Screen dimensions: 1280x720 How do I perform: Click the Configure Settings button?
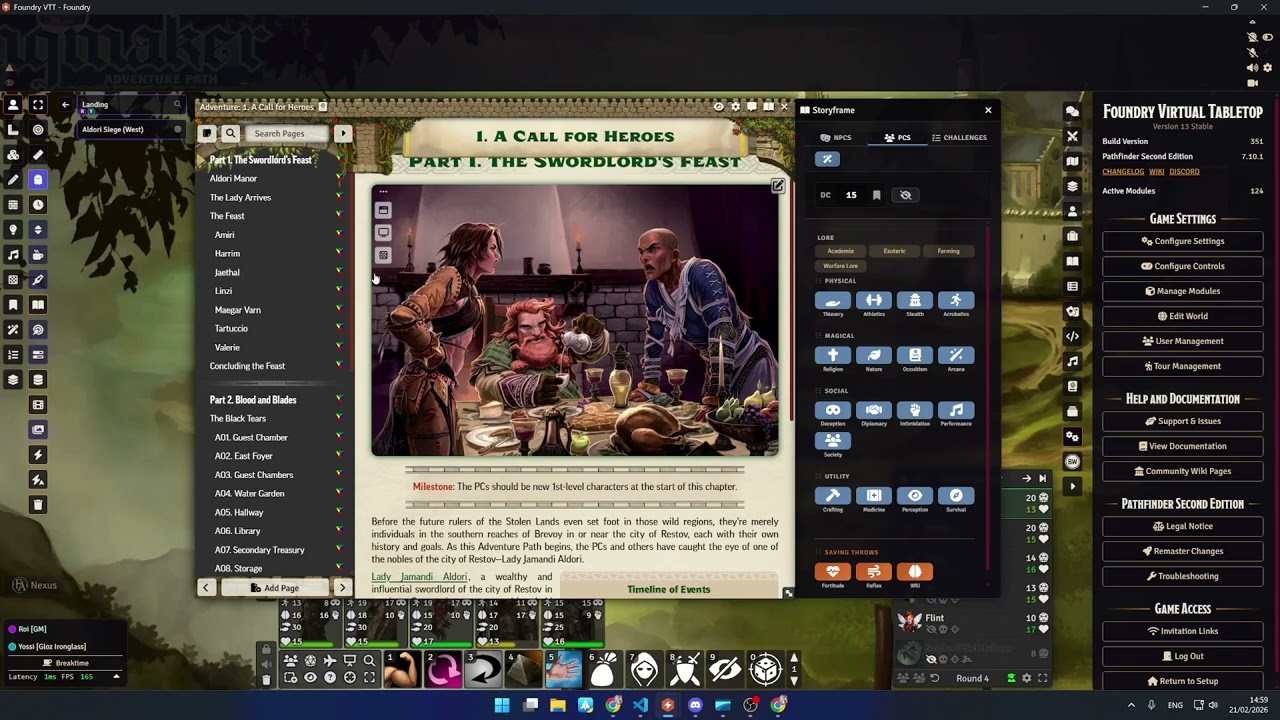(1183, 241)
